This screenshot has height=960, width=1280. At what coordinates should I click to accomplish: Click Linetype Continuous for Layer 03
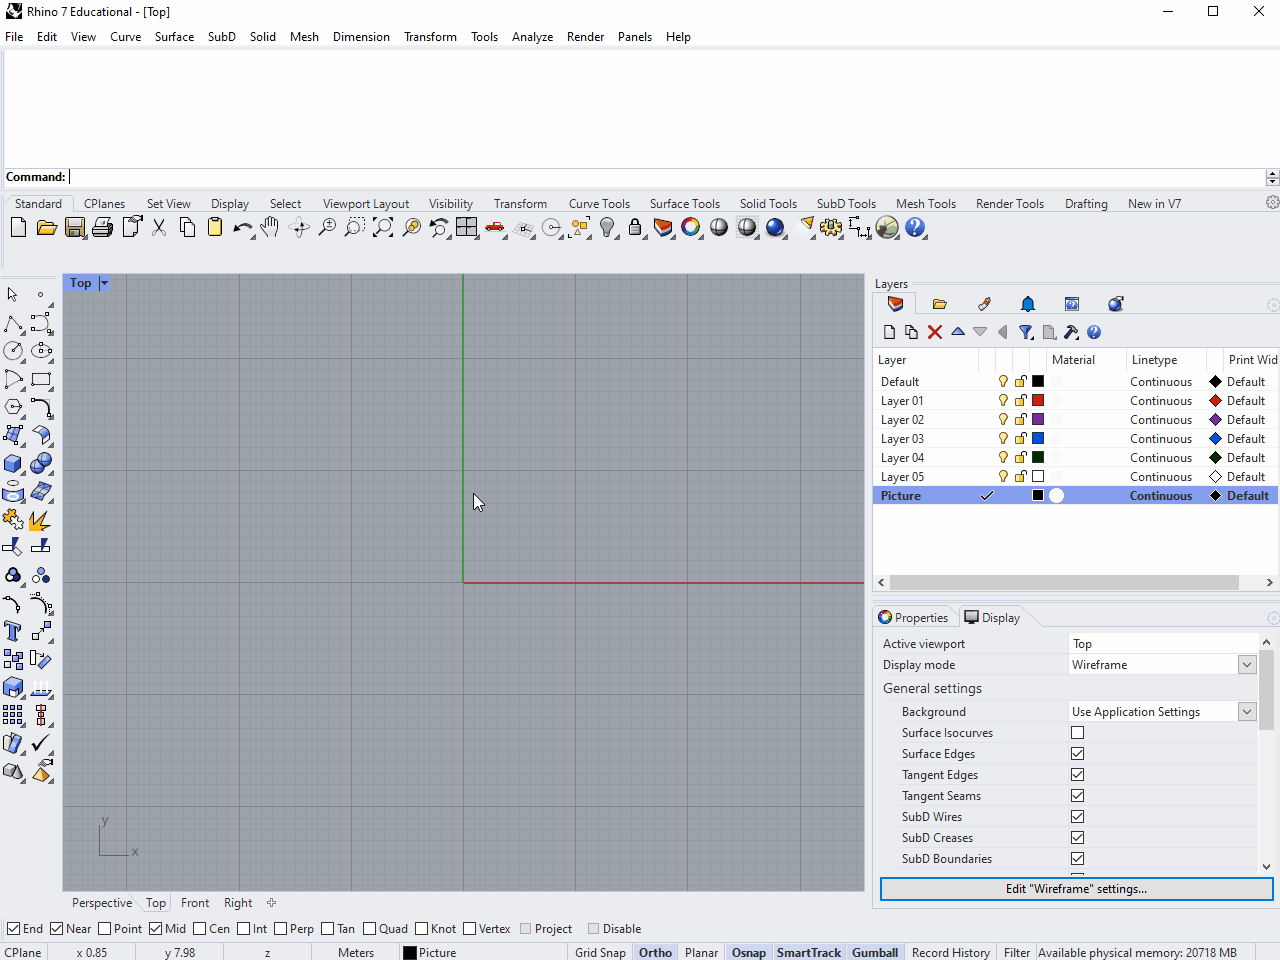pos(1161,439)
